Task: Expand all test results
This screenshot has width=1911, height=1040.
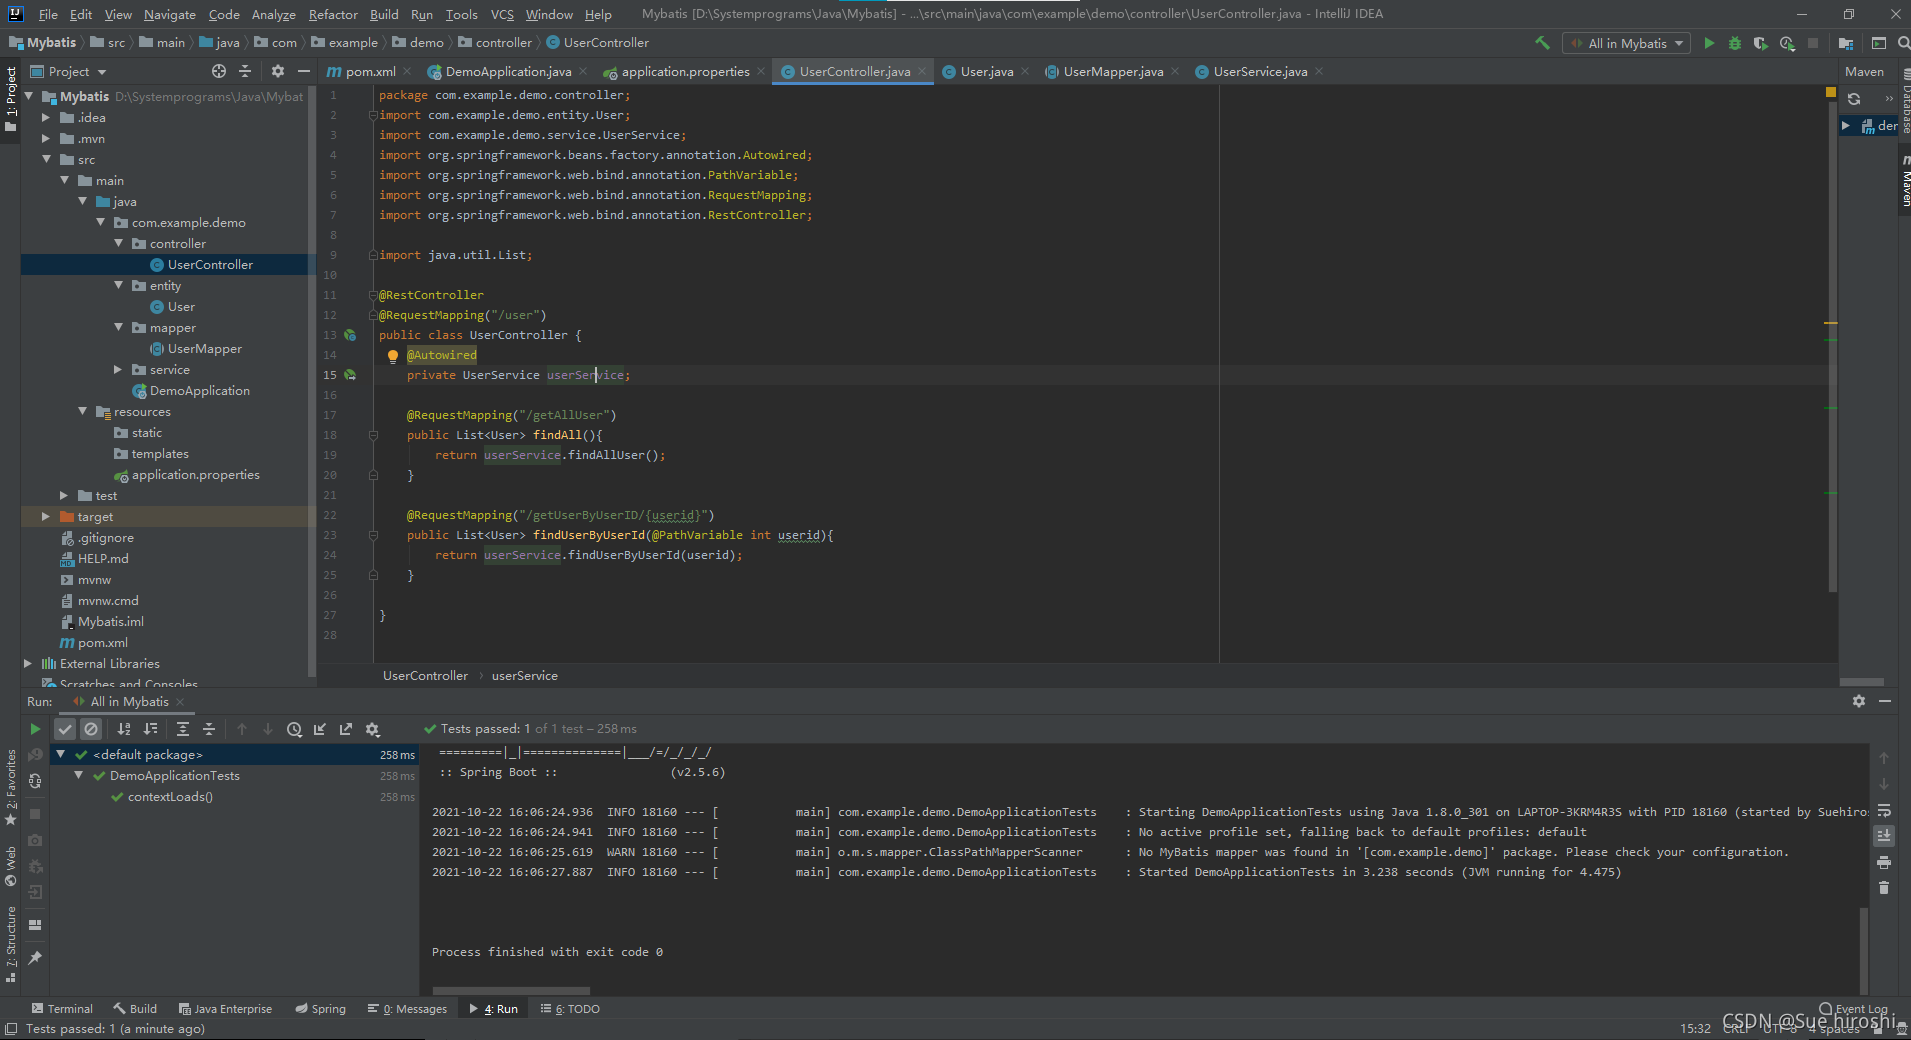Action: coord(183,729)
